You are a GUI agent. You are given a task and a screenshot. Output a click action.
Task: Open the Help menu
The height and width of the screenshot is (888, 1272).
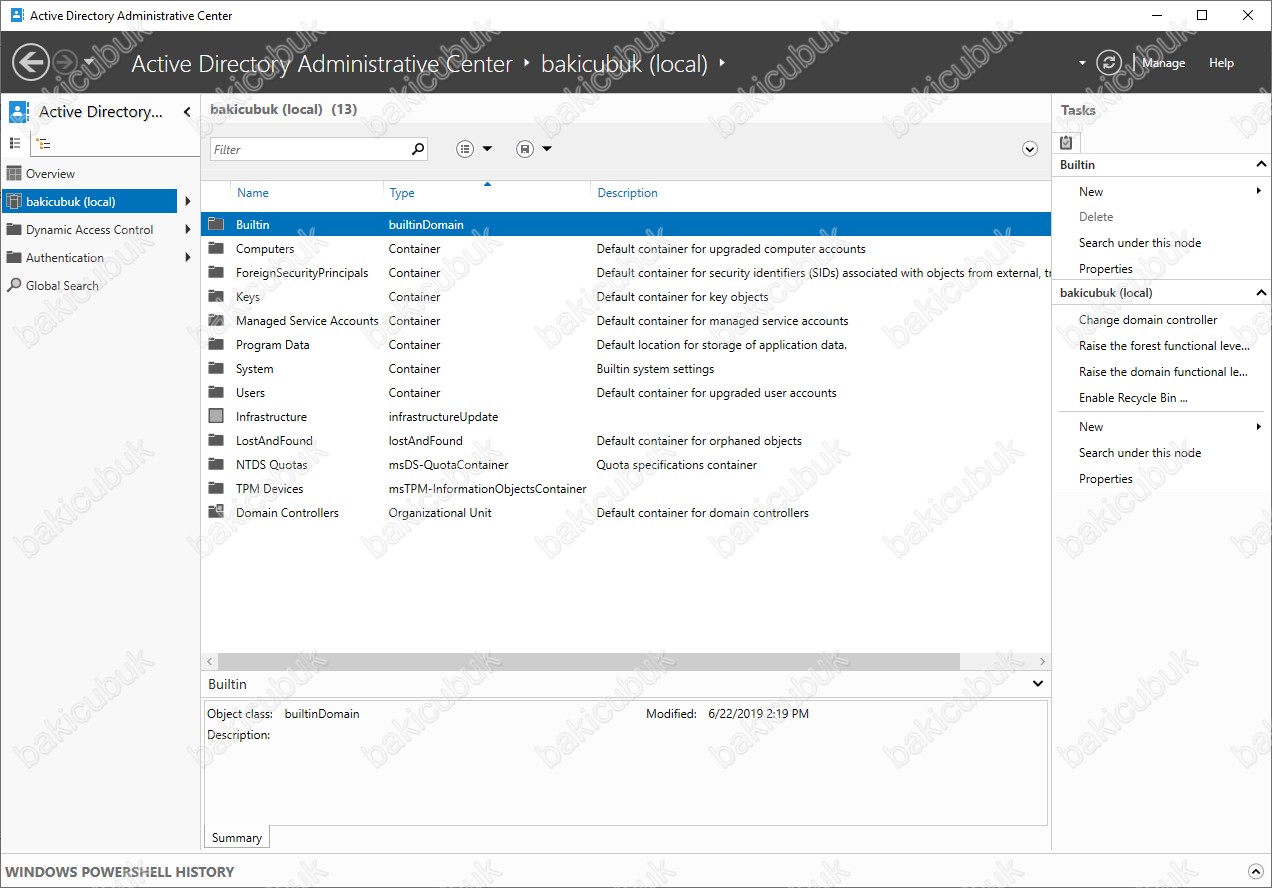[1221, 63]
